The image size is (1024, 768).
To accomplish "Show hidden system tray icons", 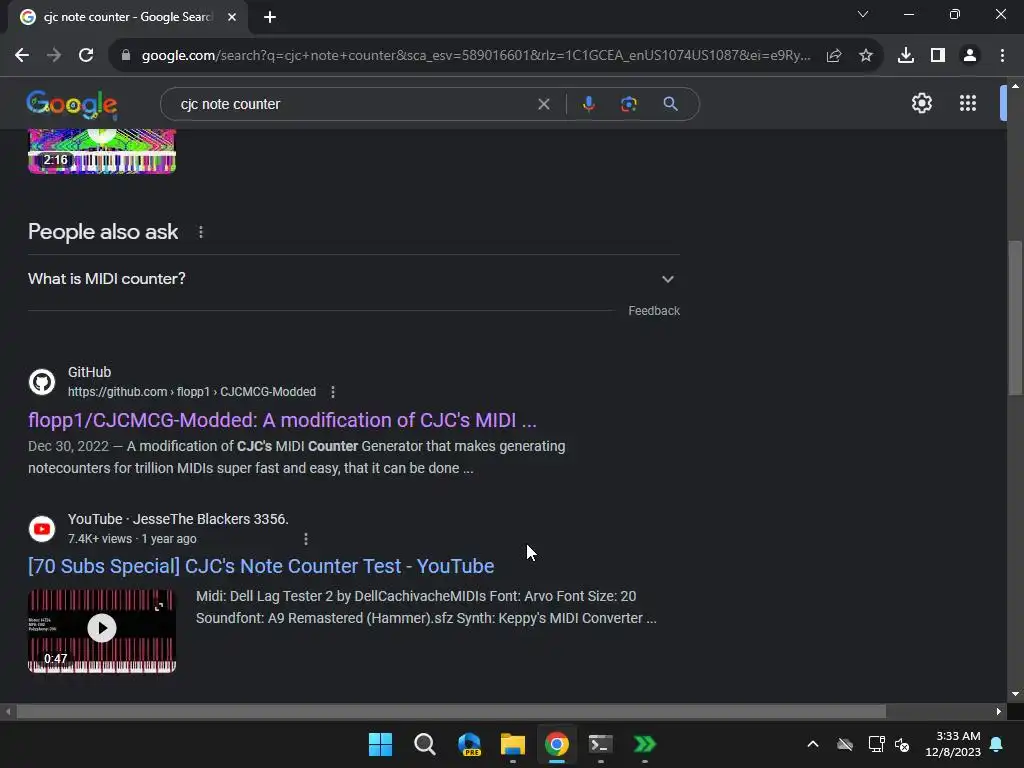I will (x=813, y=744).
